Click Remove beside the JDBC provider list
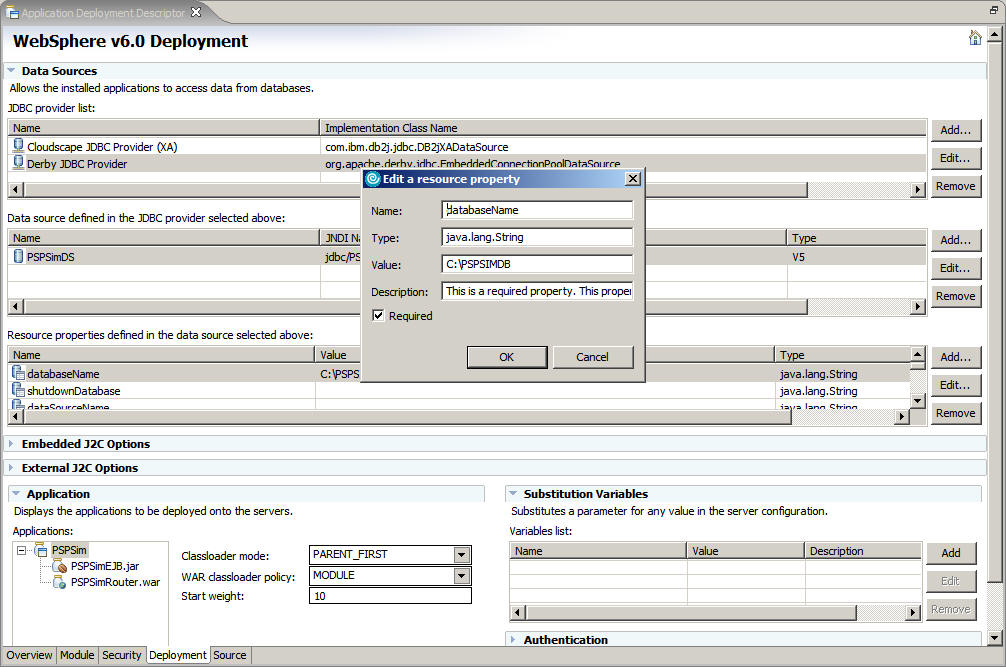This screenshot has width=1006, height=667. click(x=956, y=186)
